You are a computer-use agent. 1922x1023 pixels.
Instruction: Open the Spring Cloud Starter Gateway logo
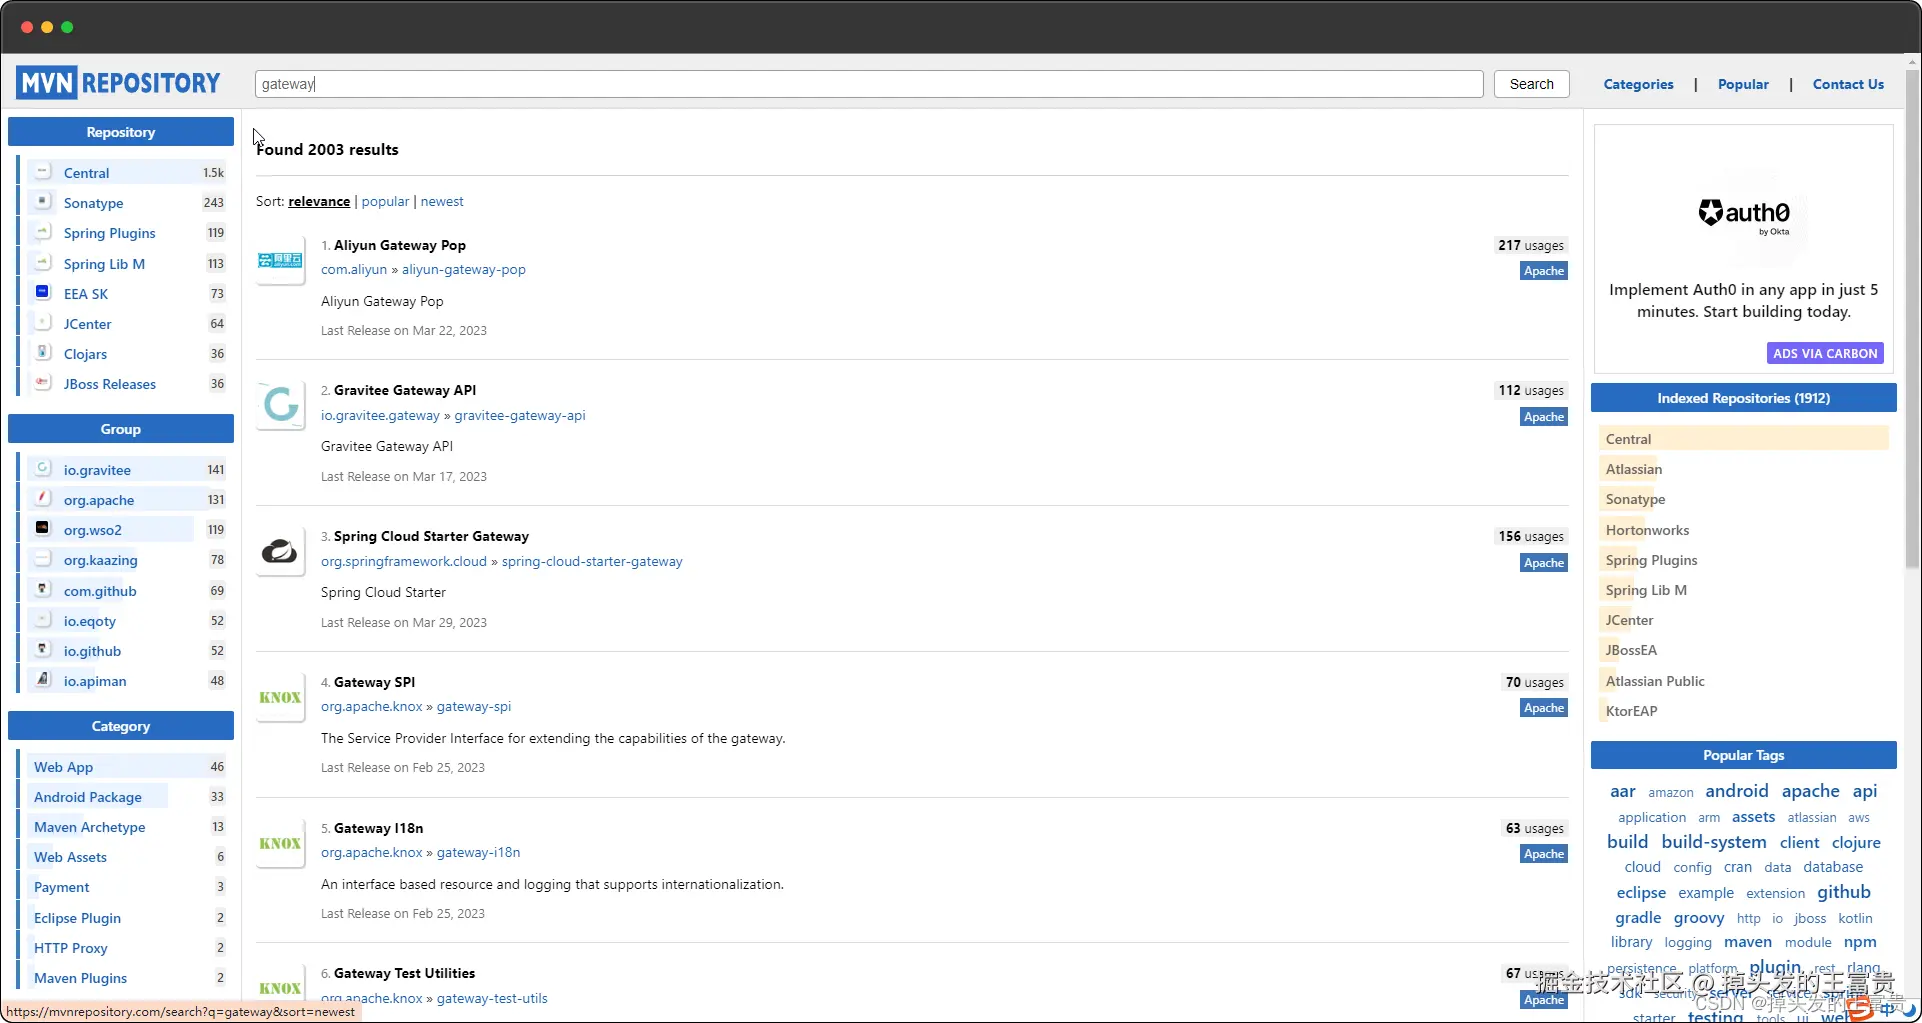point(280,551)
